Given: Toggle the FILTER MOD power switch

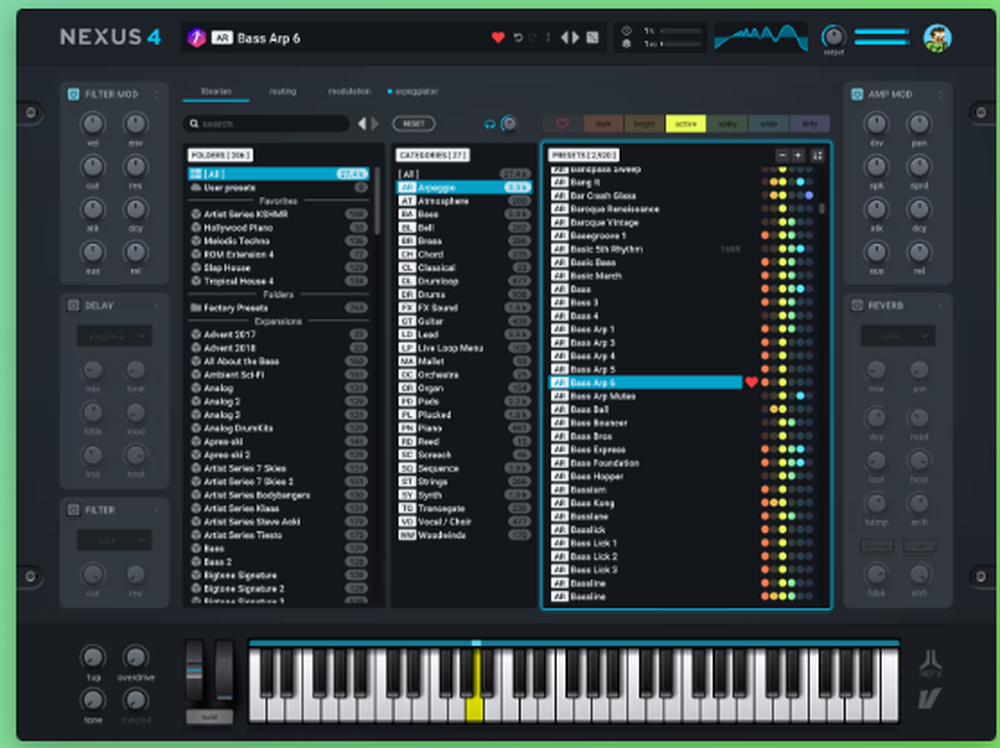Looking at the screenshot, I should (x=73, y=94).
